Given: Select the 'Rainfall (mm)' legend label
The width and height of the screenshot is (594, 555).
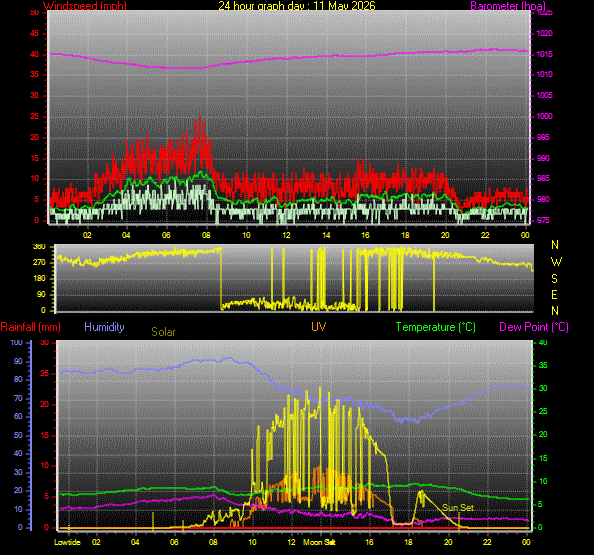Looking at the screenshot, I should point(30,327).
